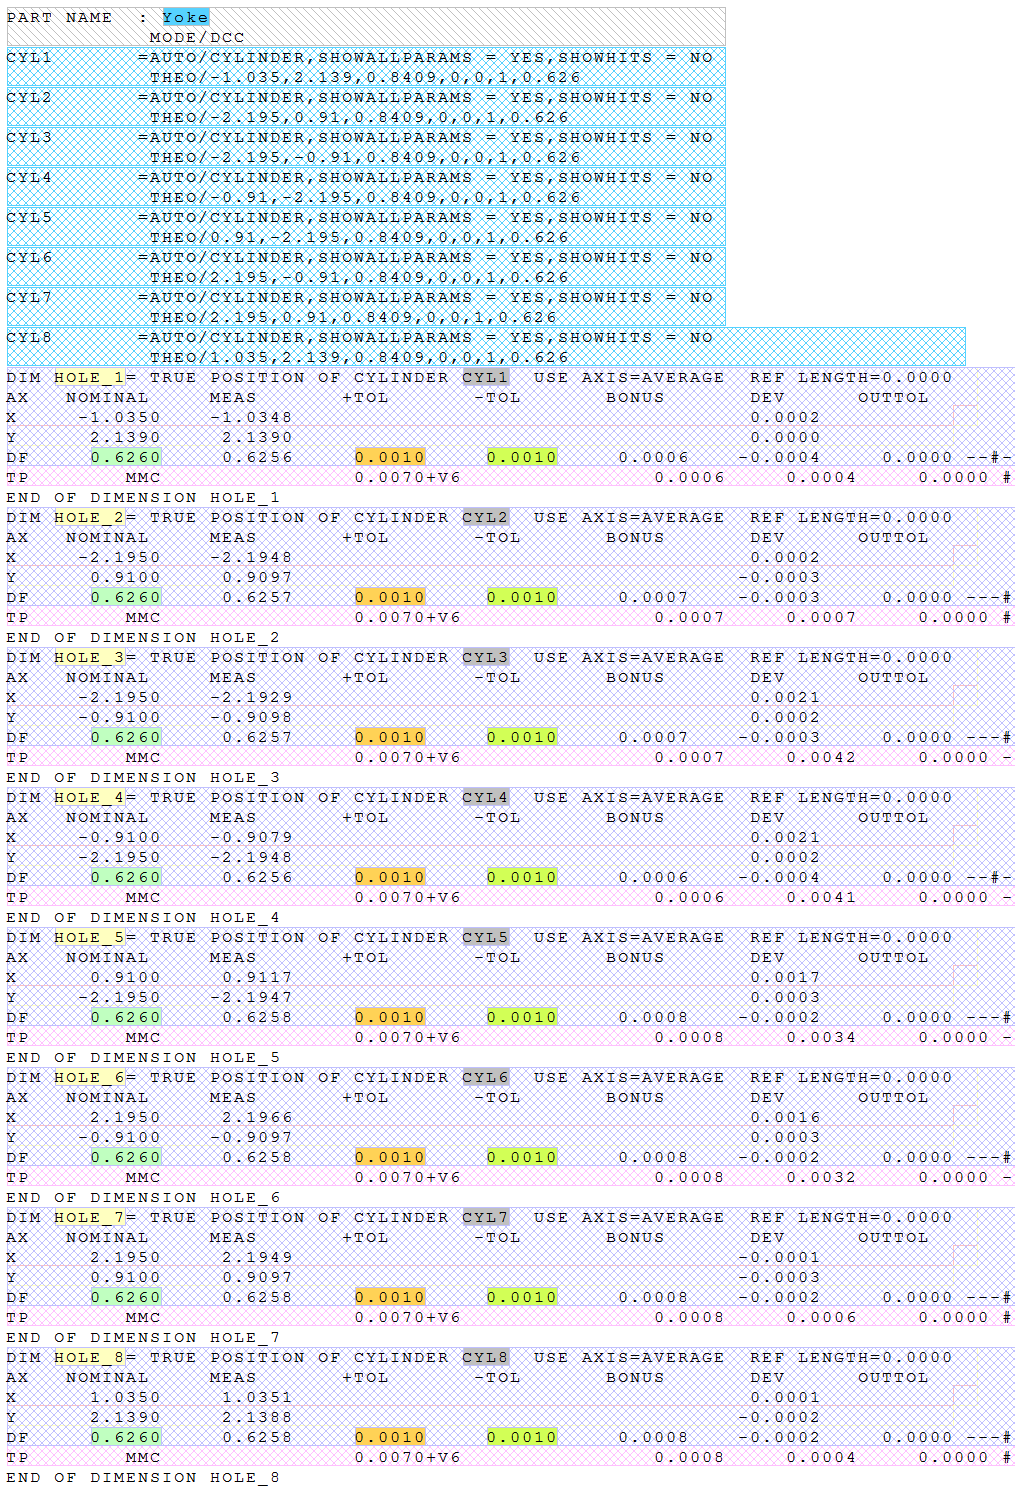Click SHOWHITS = NO on the CYL2 line

pyautogui.click(x=635, y=97)
